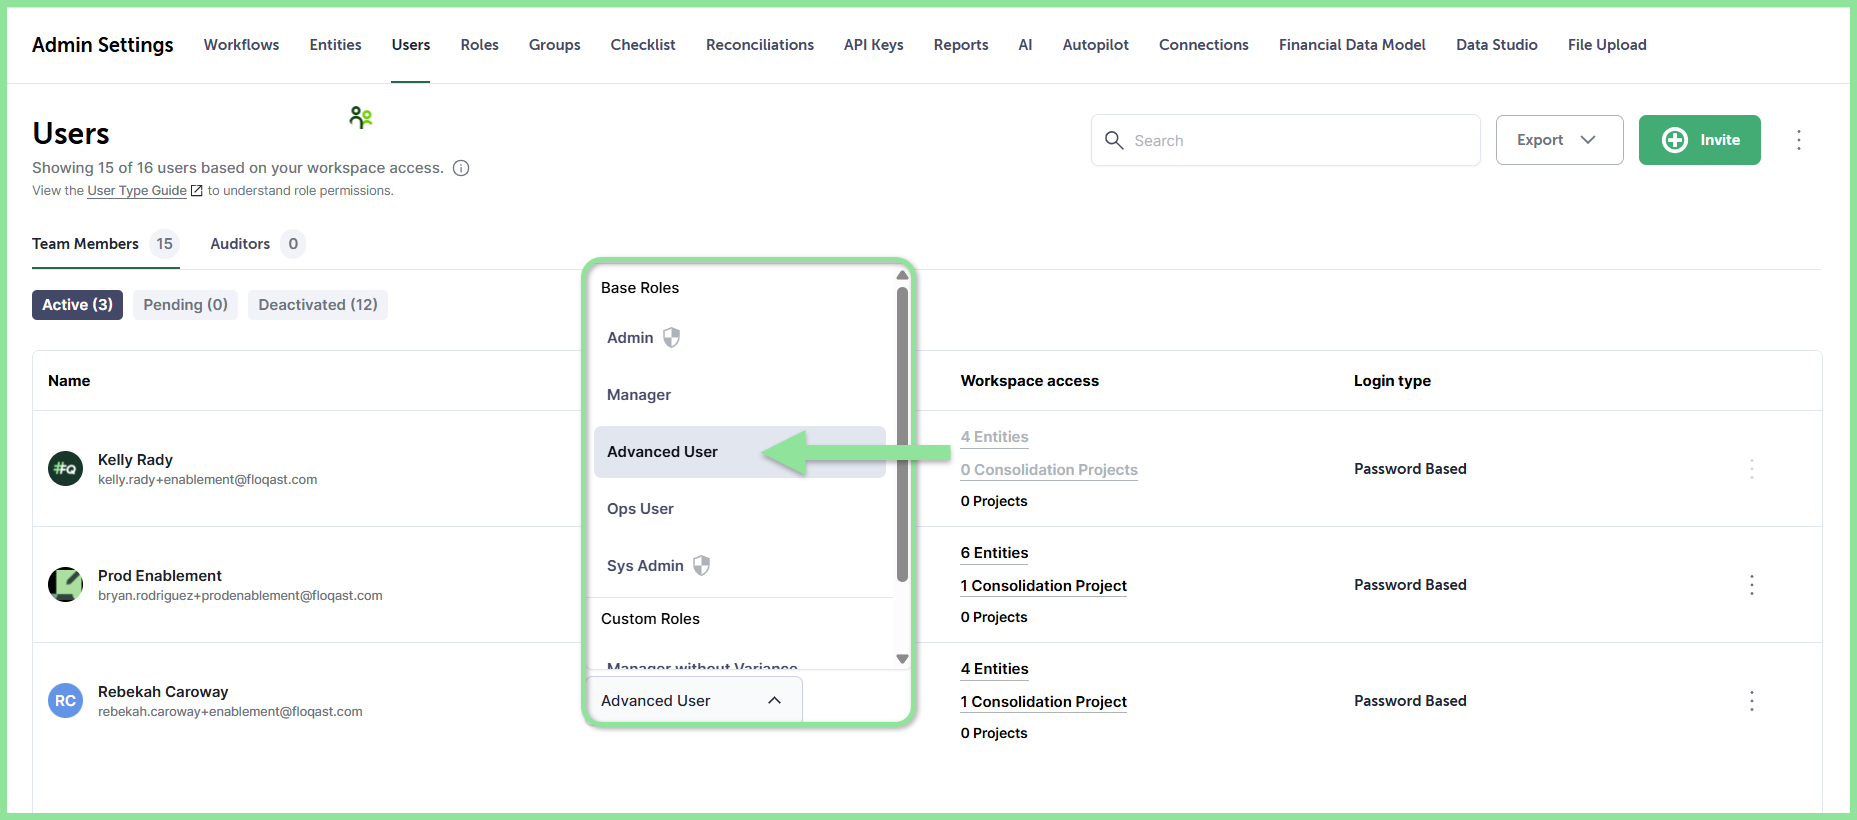Image resolution: width=1857 pixels, height=820 pixels.
Task: Open the top-right three-dot options menu
Action: pyautogui.click(x=1798, y=140)
